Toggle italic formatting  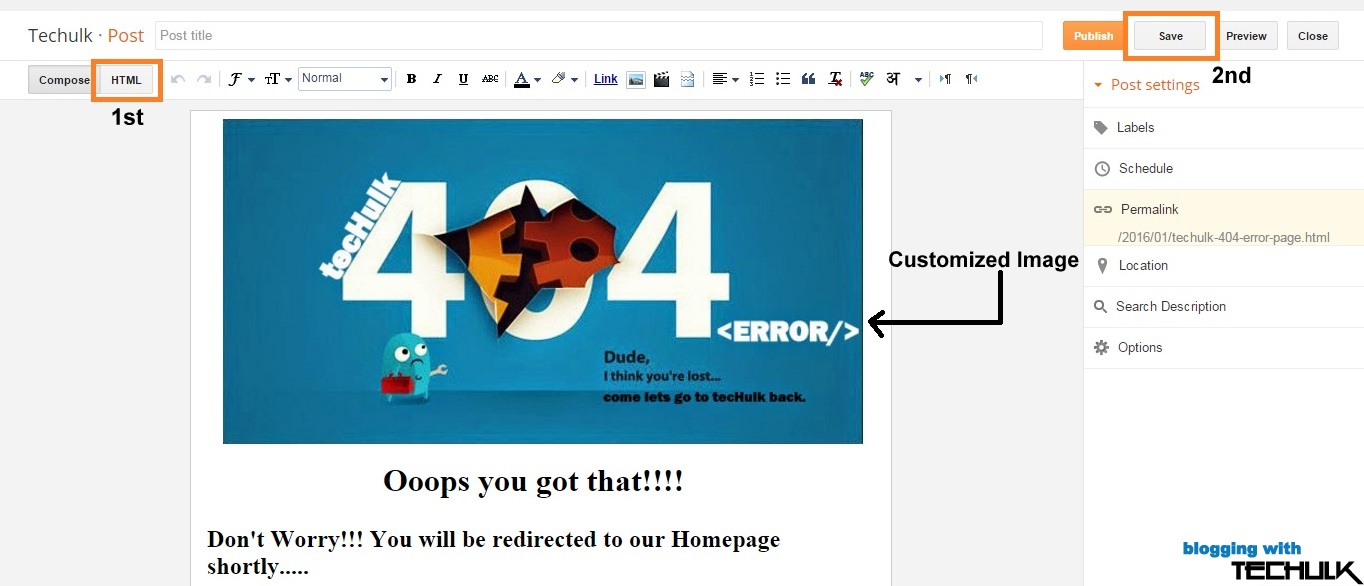pos(437,79)
